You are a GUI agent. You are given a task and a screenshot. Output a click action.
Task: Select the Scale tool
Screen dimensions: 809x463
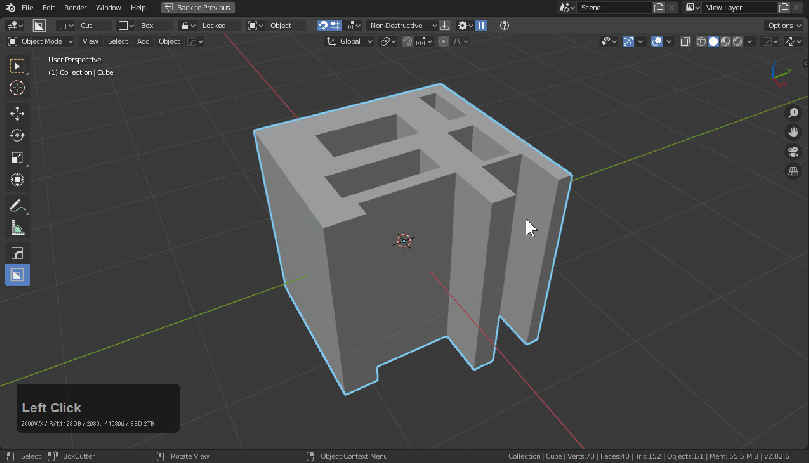17,158
